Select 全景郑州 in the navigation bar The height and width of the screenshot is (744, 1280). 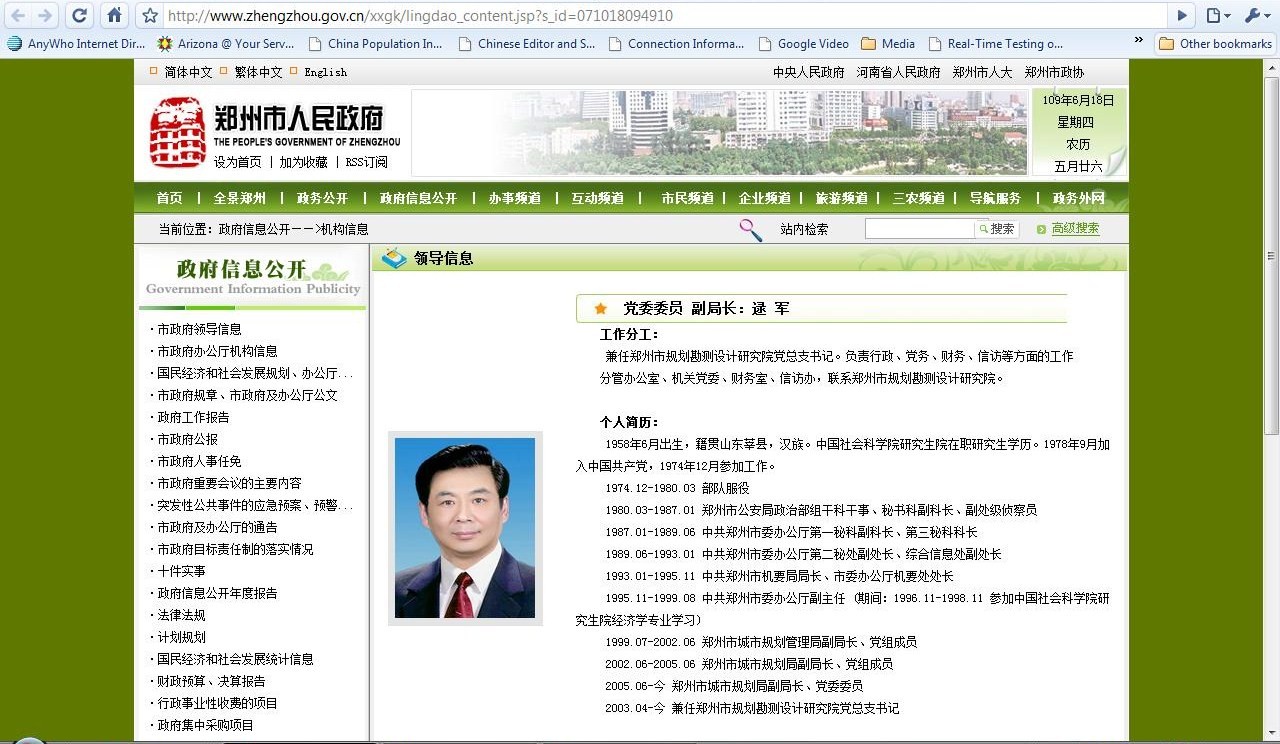click(239, 198)
